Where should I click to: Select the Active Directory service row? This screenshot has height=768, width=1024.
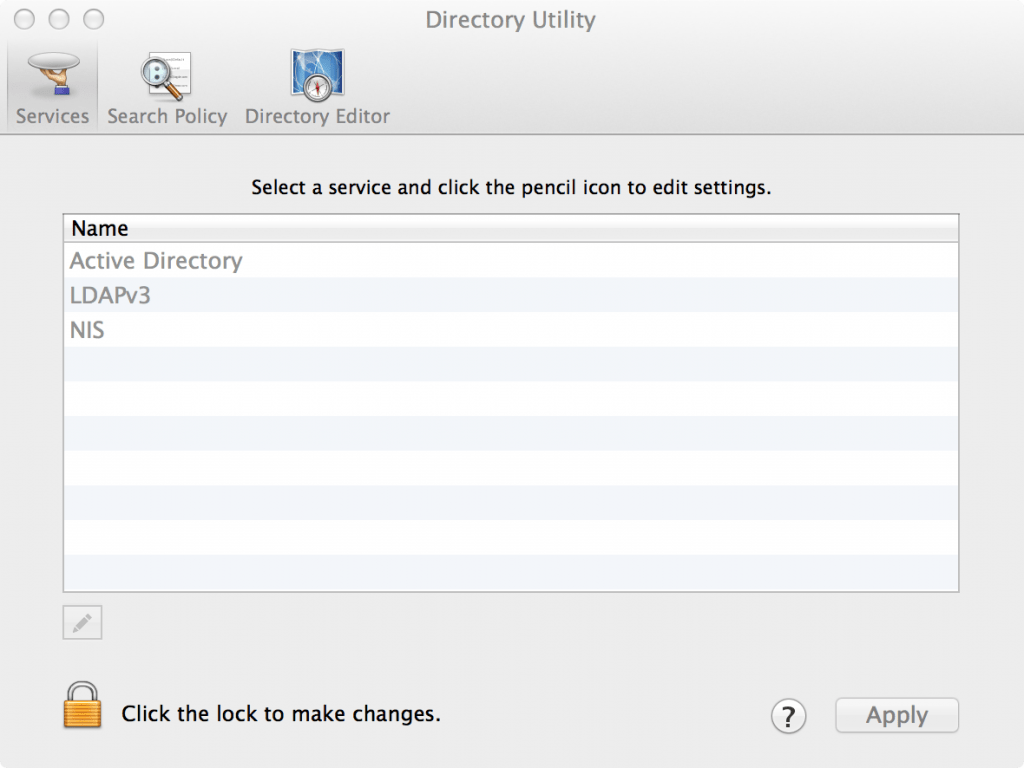[511, 261]
